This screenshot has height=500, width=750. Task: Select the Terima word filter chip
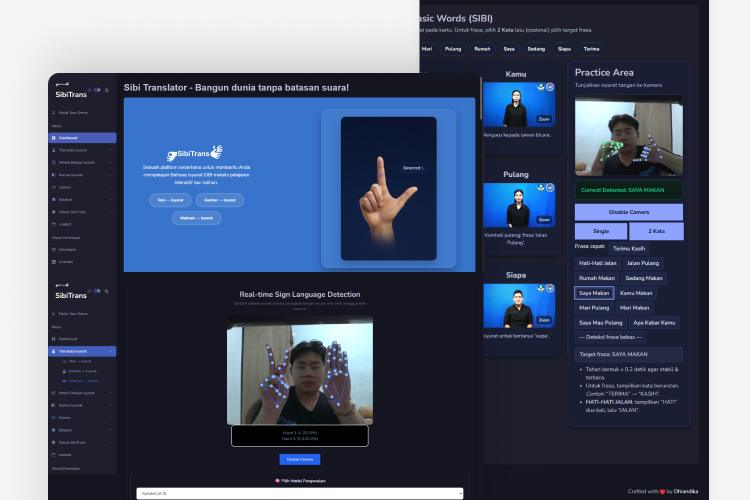pos(592,49)
